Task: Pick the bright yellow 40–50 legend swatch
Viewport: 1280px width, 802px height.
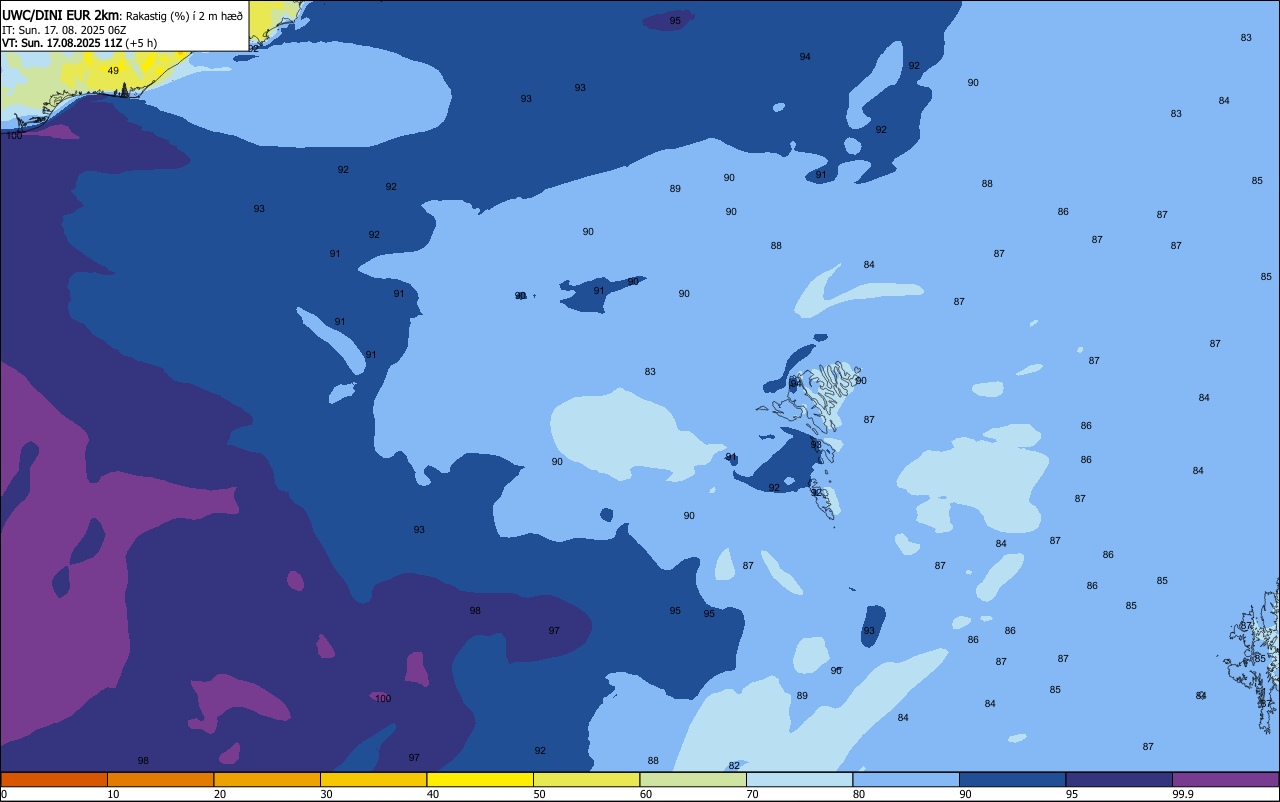Action: point(480,779)
